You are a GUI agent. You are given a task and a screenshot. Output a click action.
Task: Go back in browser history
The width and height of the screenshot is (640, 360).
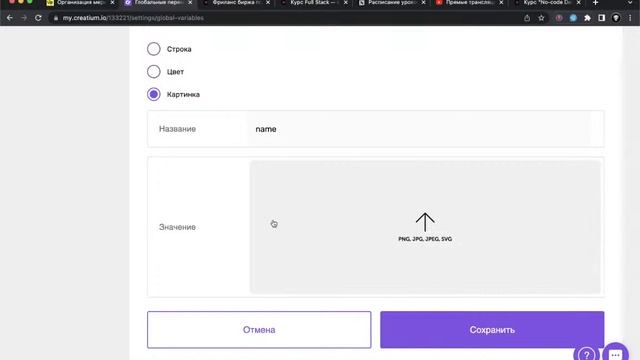pos(10,18)
